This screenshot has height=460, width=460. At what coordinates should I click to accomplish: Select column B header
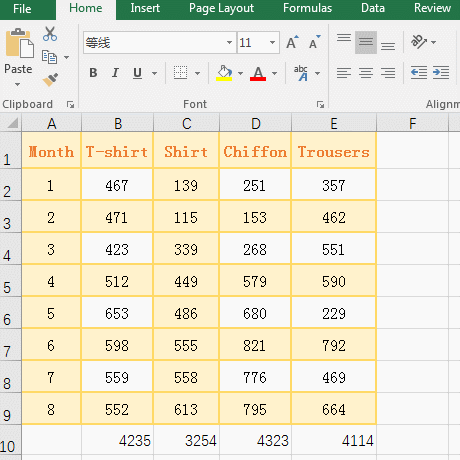[x=117, y=123]
